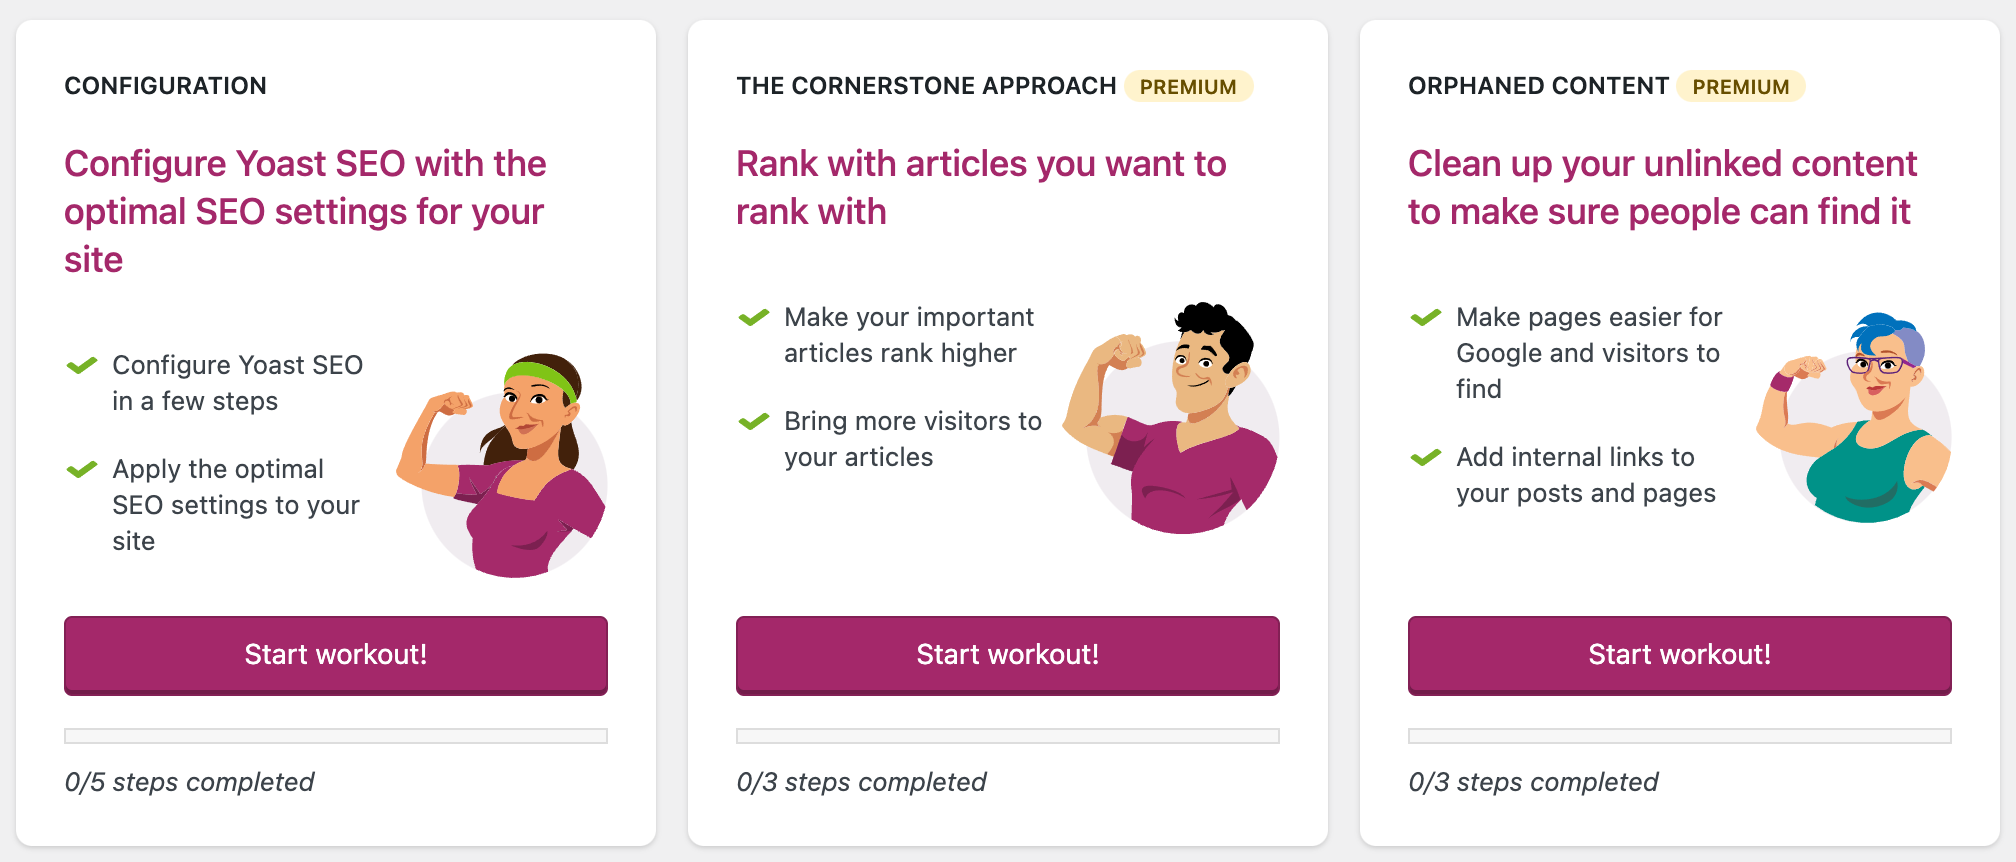Click the blue-haired woman with glasses illustration

(1854, 418)
